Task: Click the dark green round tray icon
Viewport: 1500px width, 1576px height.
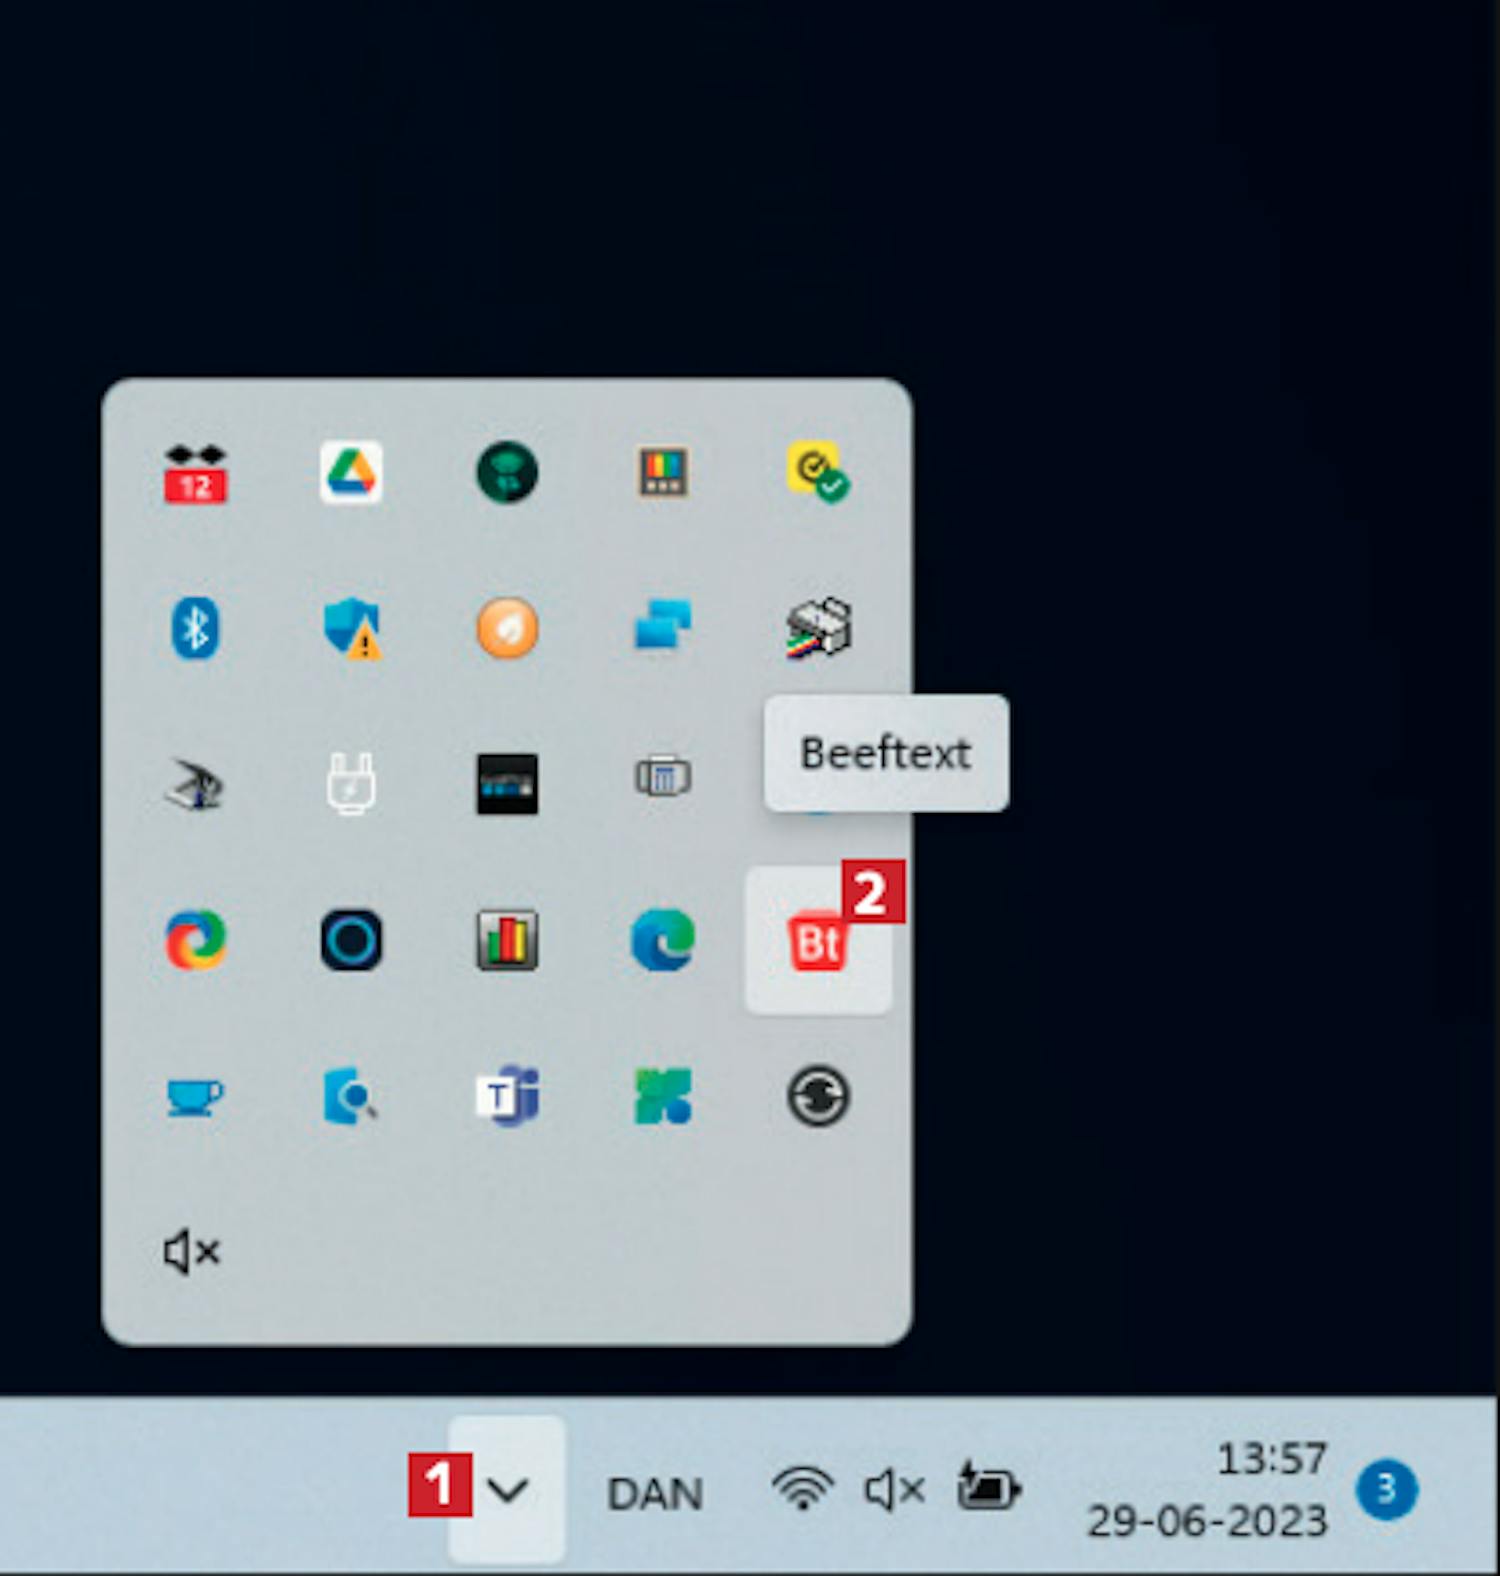Action: pyautogui.click(x=507, y=472)
